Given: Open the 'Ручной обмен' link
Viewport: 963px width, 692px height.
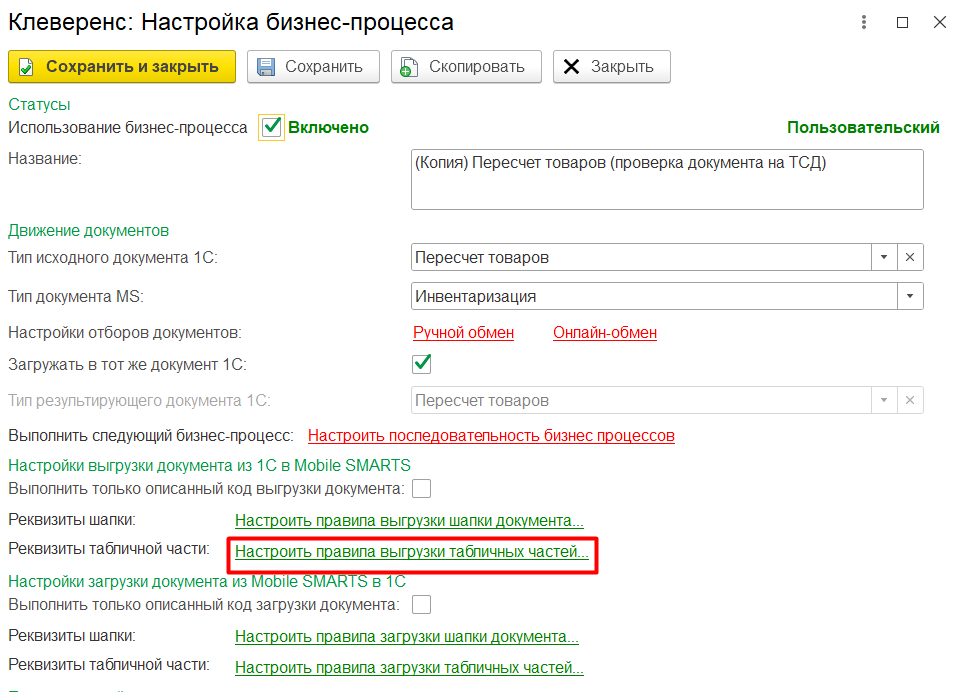Looking at the screenshot, I should (464, 333).
